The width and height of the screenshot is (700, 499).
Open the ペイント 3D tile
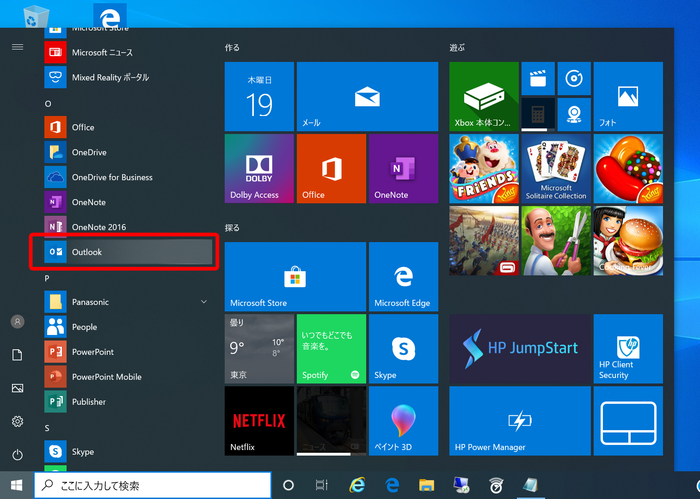(404, 421)
